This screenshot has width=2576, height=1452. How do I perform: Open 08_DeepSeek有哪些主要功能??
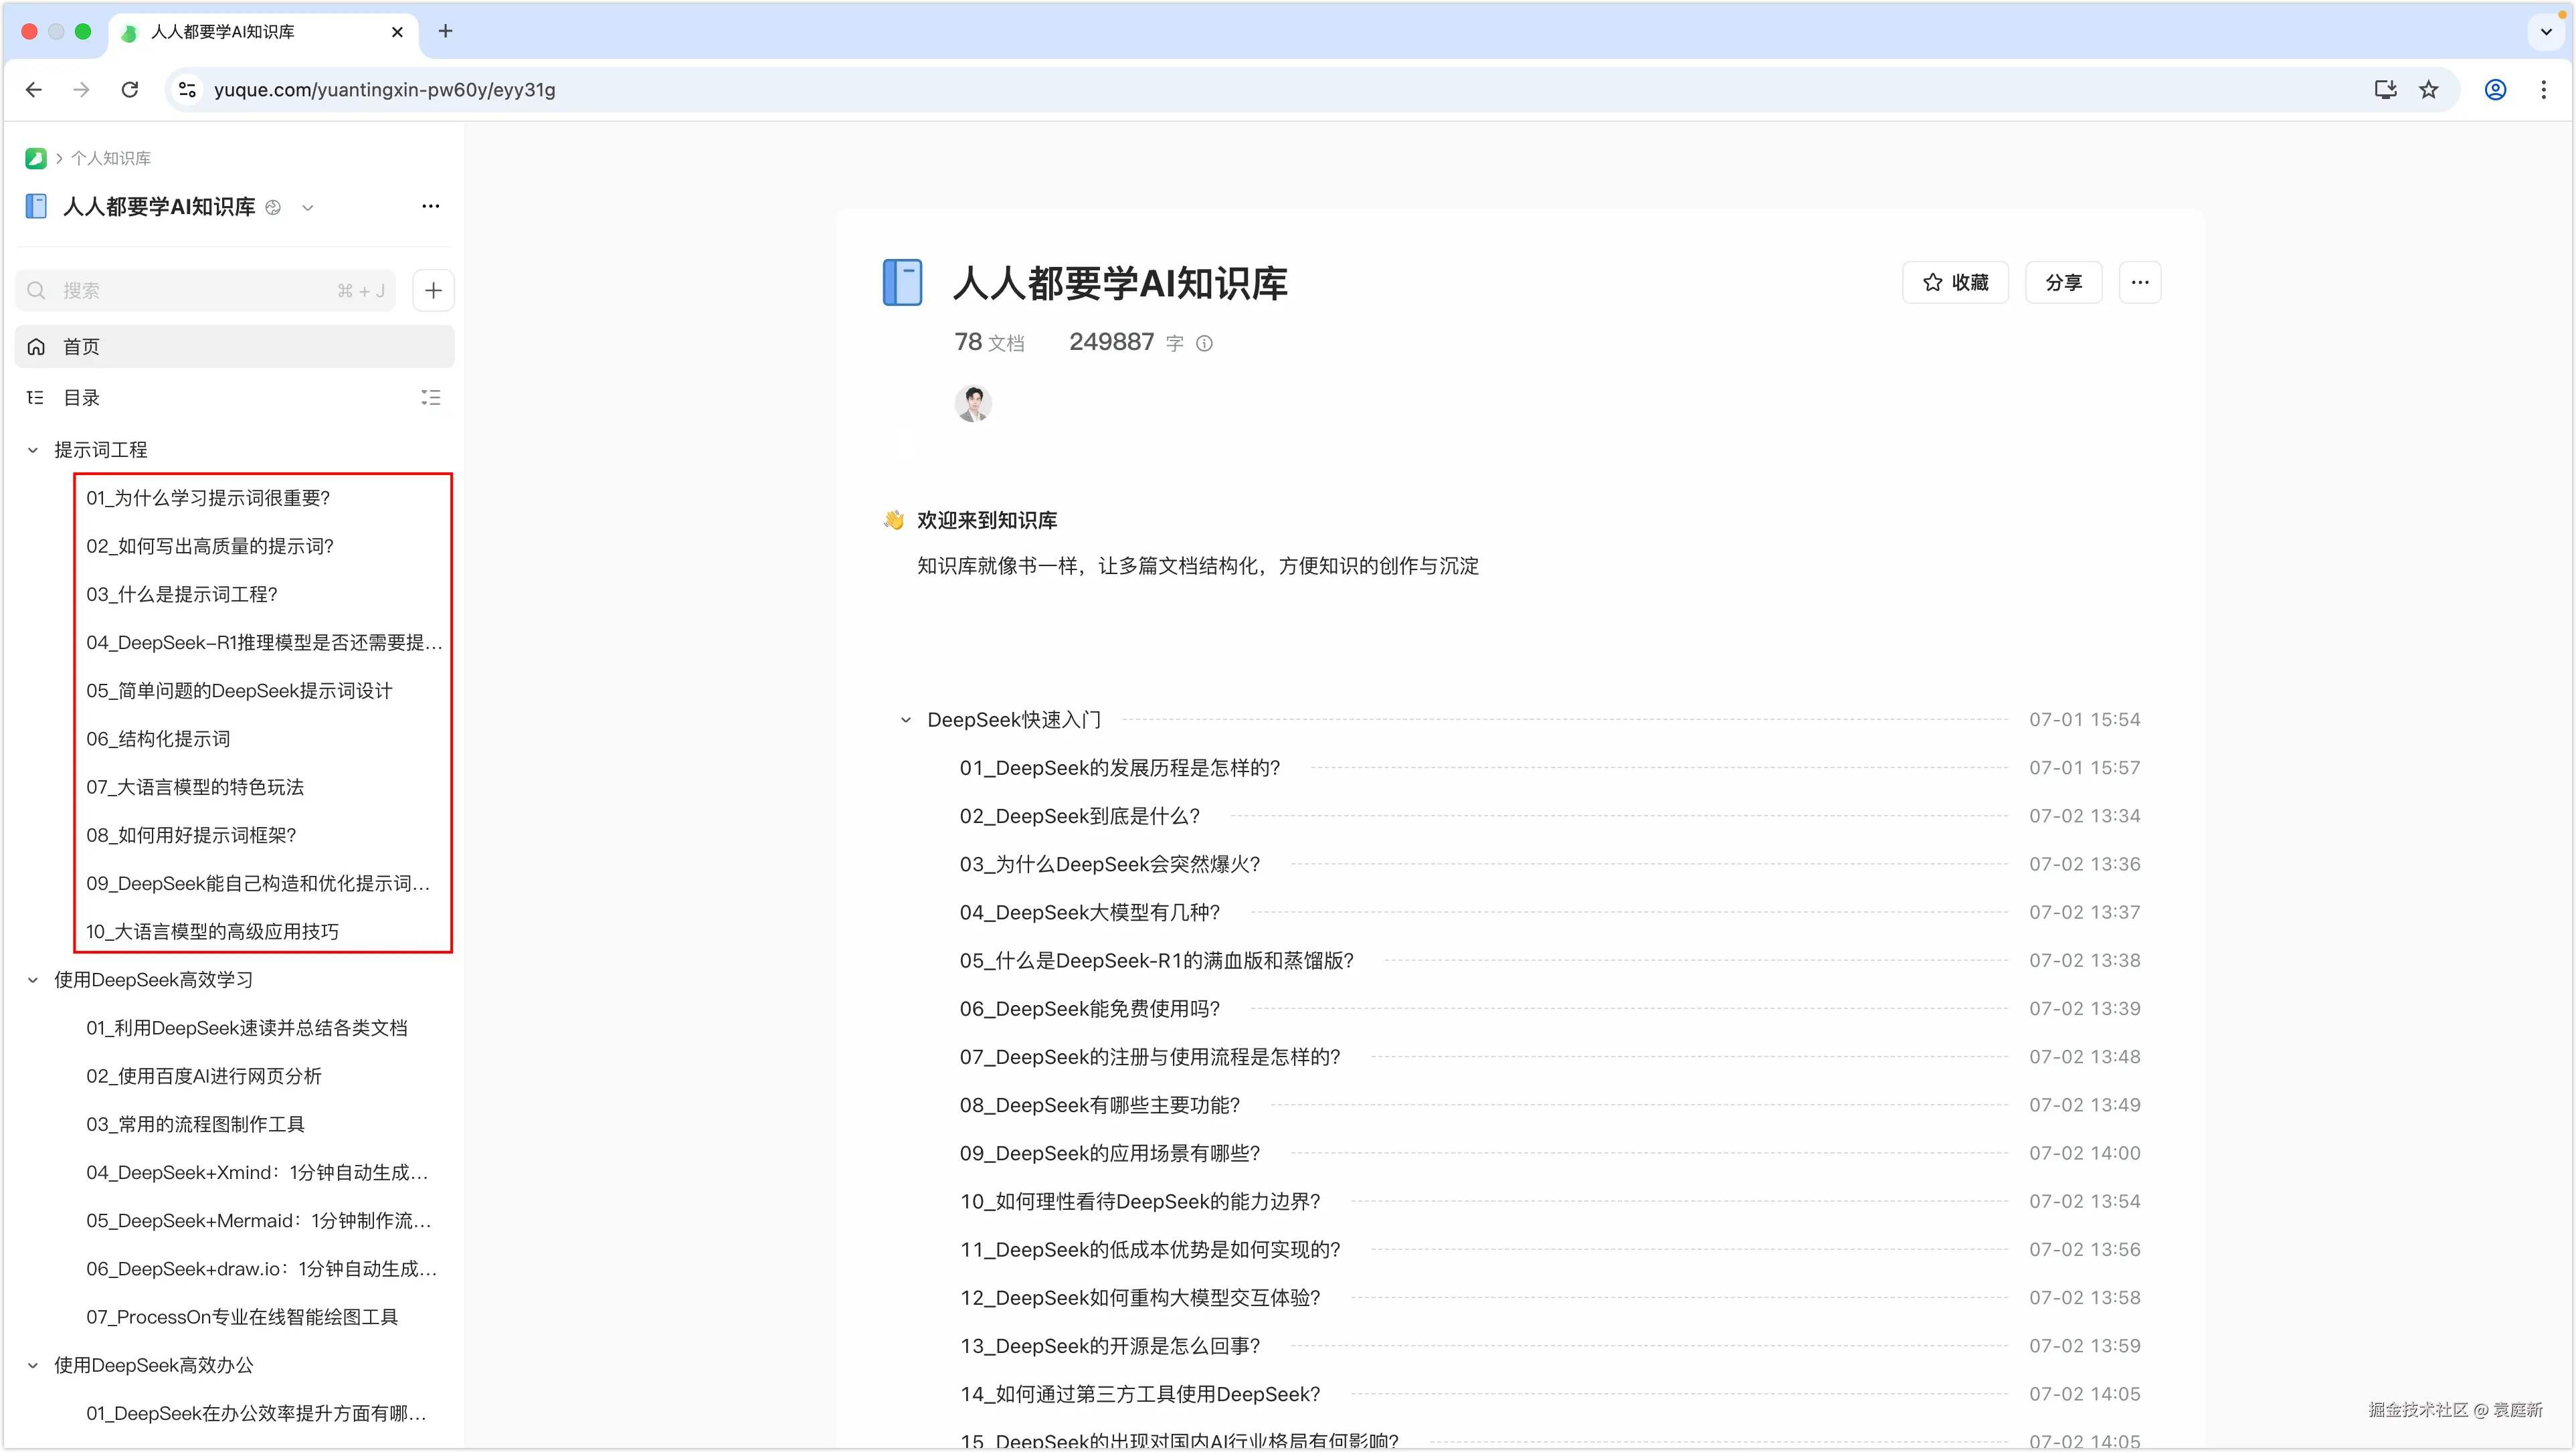pos(1100,1105)
